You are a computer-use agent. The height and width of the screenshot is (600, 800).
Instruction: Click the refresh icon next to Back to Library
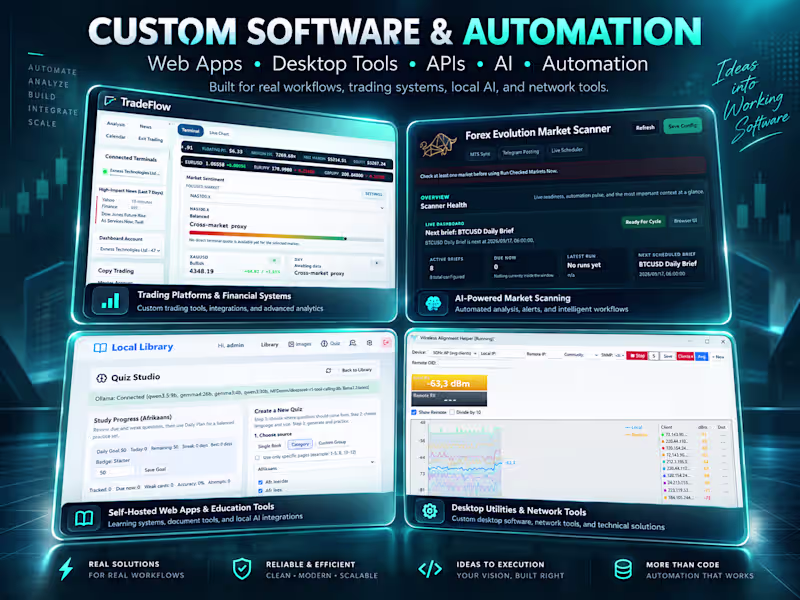click(329, 370)
